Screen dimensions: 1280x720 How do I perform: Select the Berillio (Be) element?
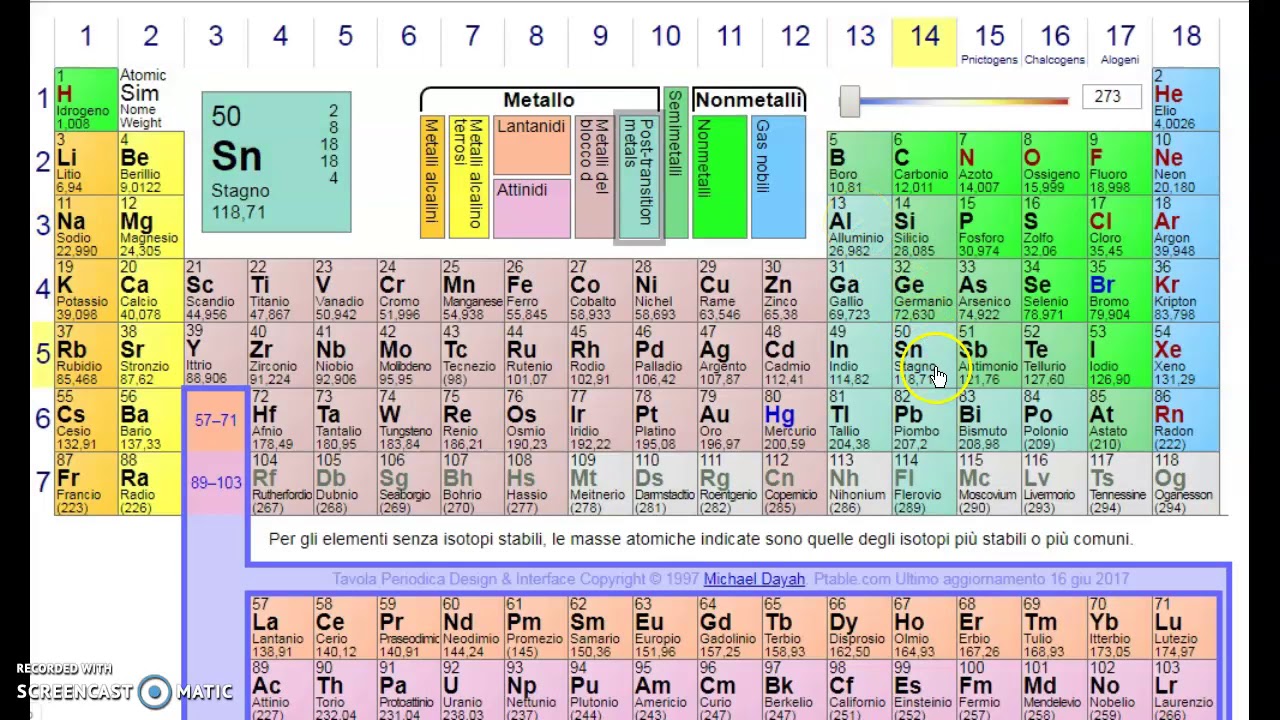(x=151, y=164)
